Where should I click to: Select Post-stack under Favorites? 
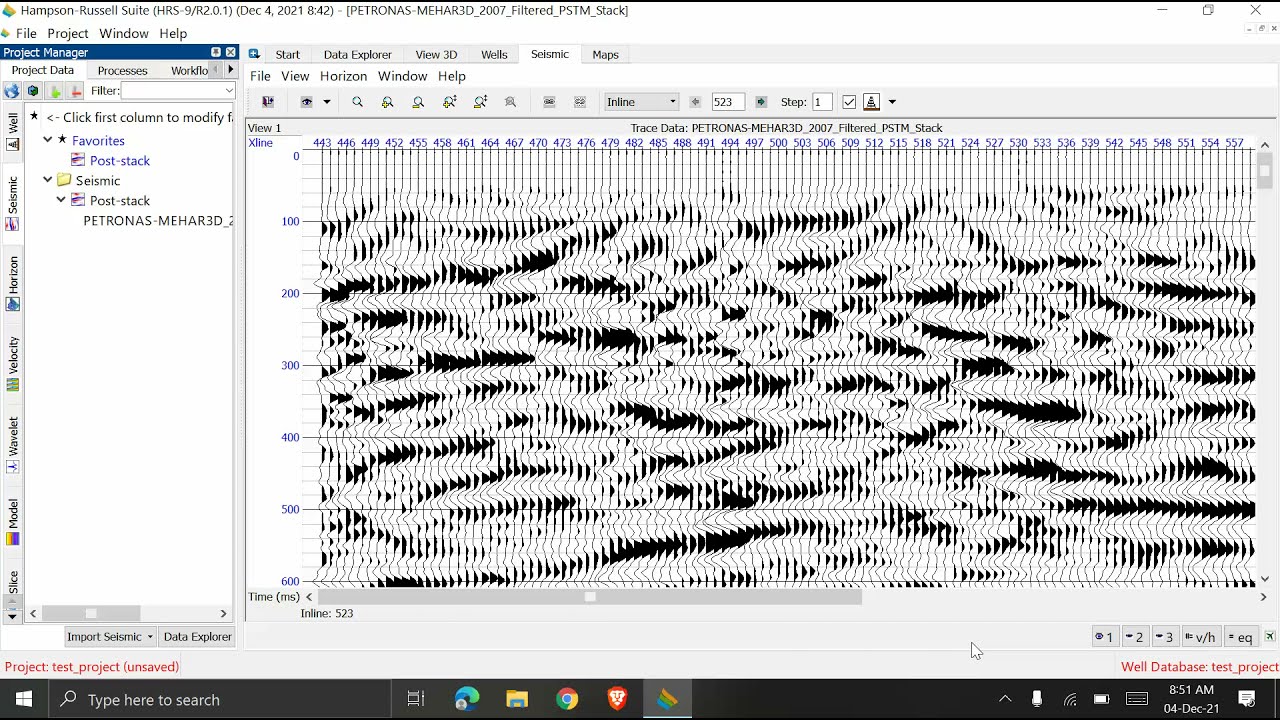[120, 161]
